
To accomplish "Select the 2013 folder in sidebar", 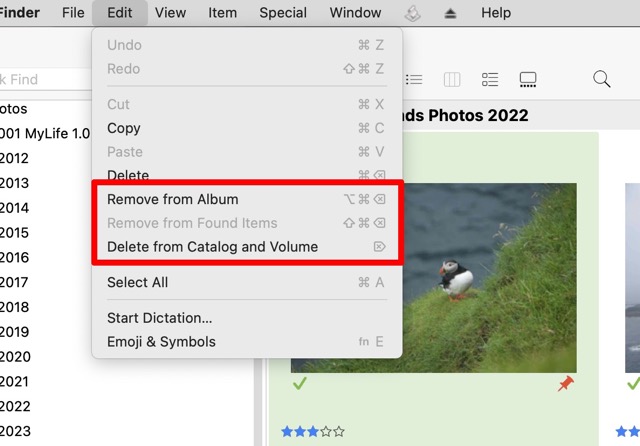I will 14,183.
